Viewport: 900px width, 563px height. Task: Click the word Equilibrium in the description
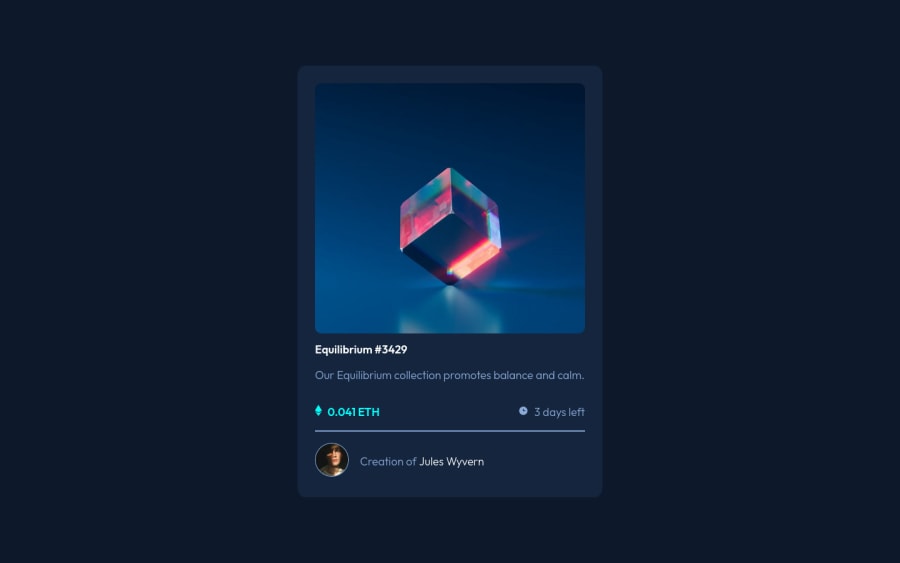click(x=364, y=375)
